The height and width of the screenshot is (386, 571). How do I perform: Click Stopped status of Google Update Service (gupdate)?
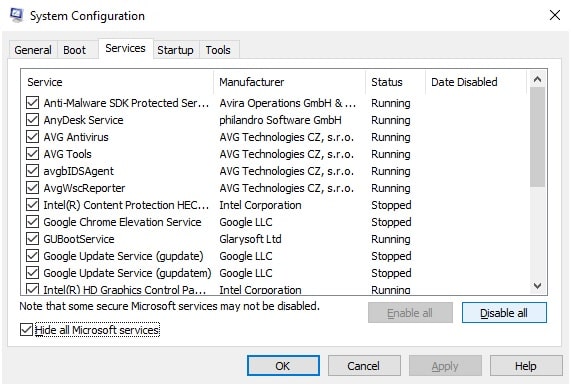pyautogui.click(x=391, y=256)
